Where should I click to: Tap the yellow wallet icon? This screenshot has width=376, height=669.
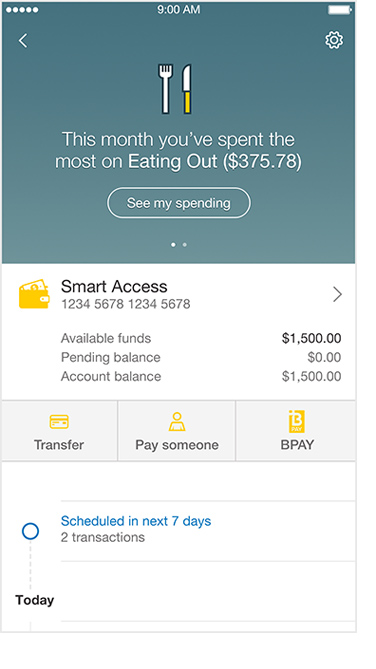(34, 294)
